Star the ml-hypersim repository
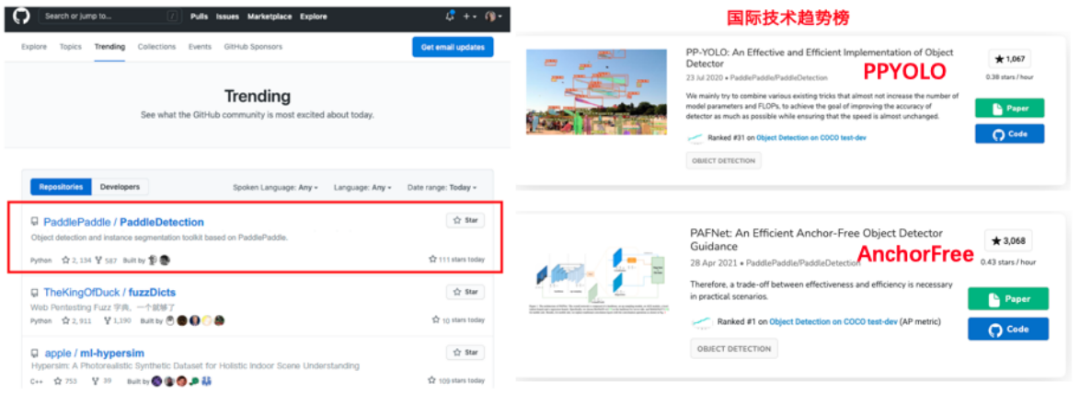Viewport: 1080px width, 406px height. tap(466, 352)
